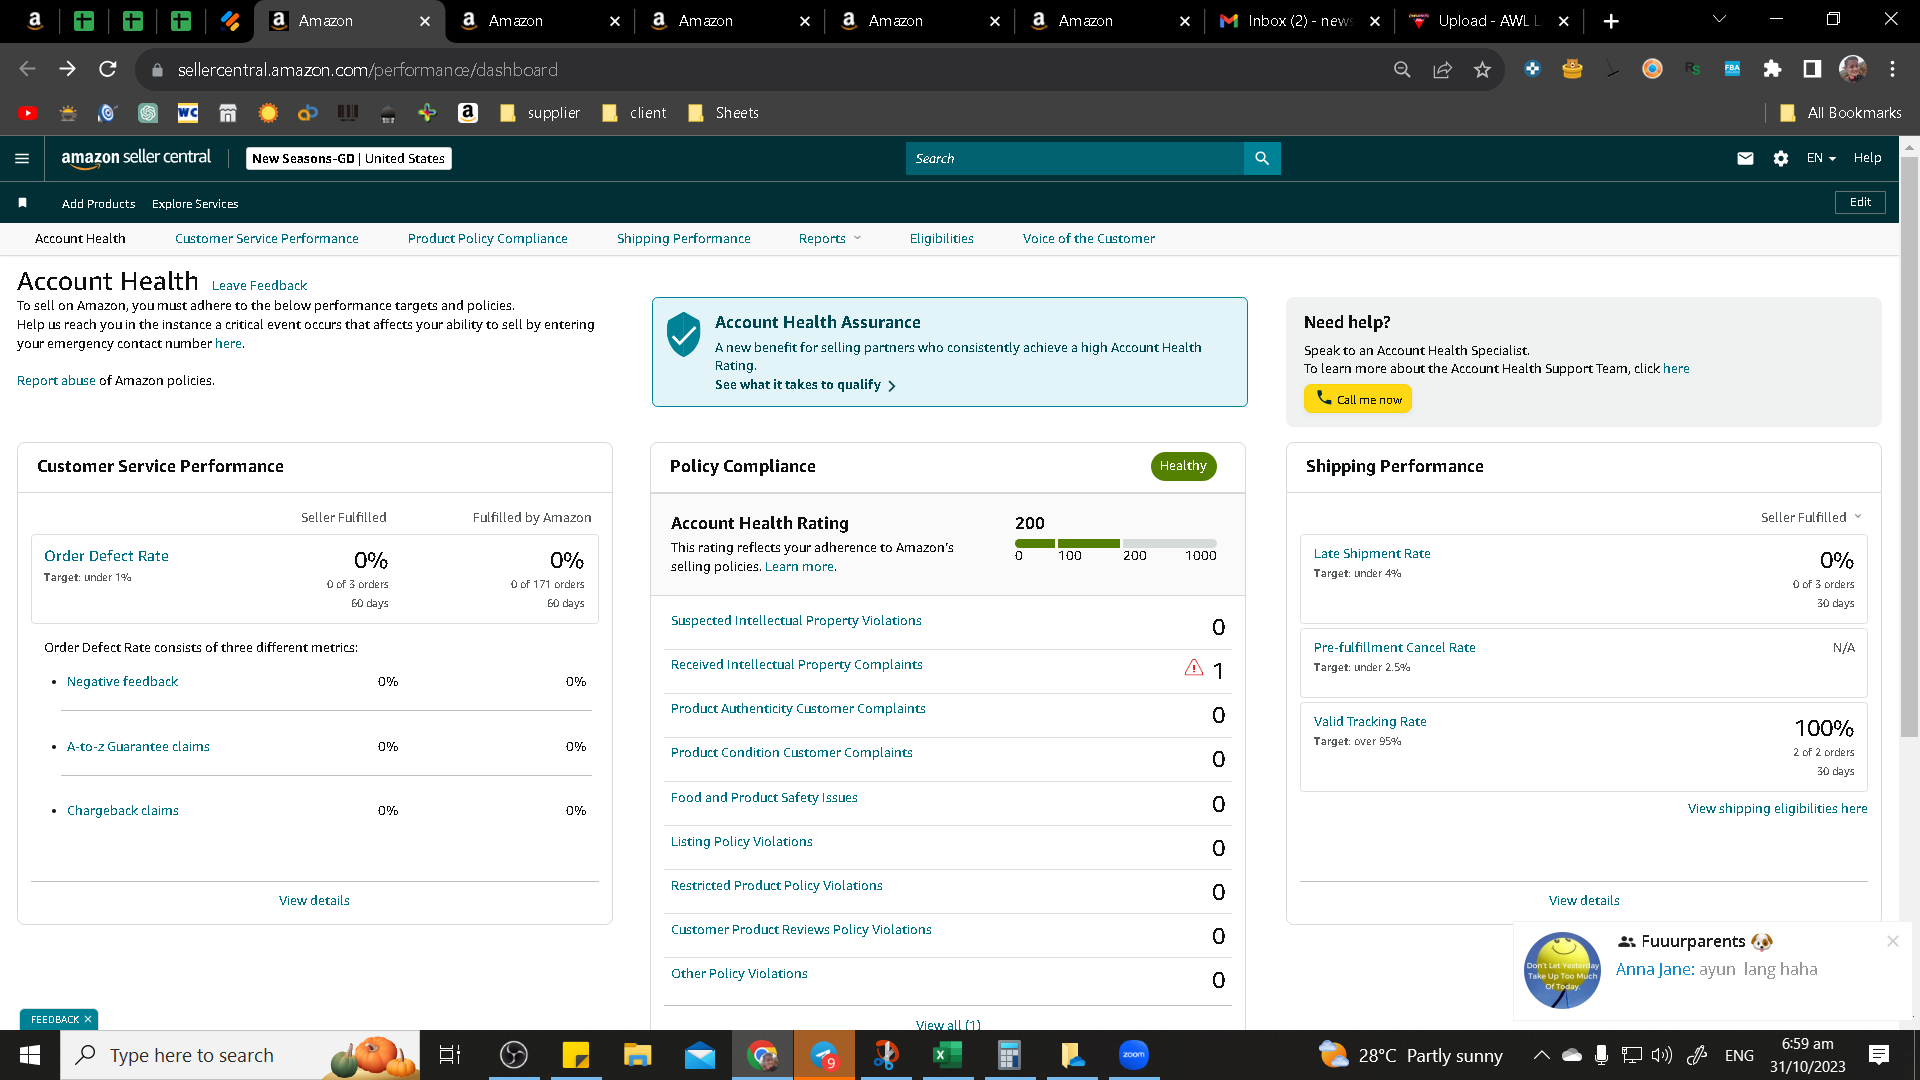Open the Calculator app in the taskbar
The height and width of the screenshot is (1080, 1920).
pos(1009,1055)
